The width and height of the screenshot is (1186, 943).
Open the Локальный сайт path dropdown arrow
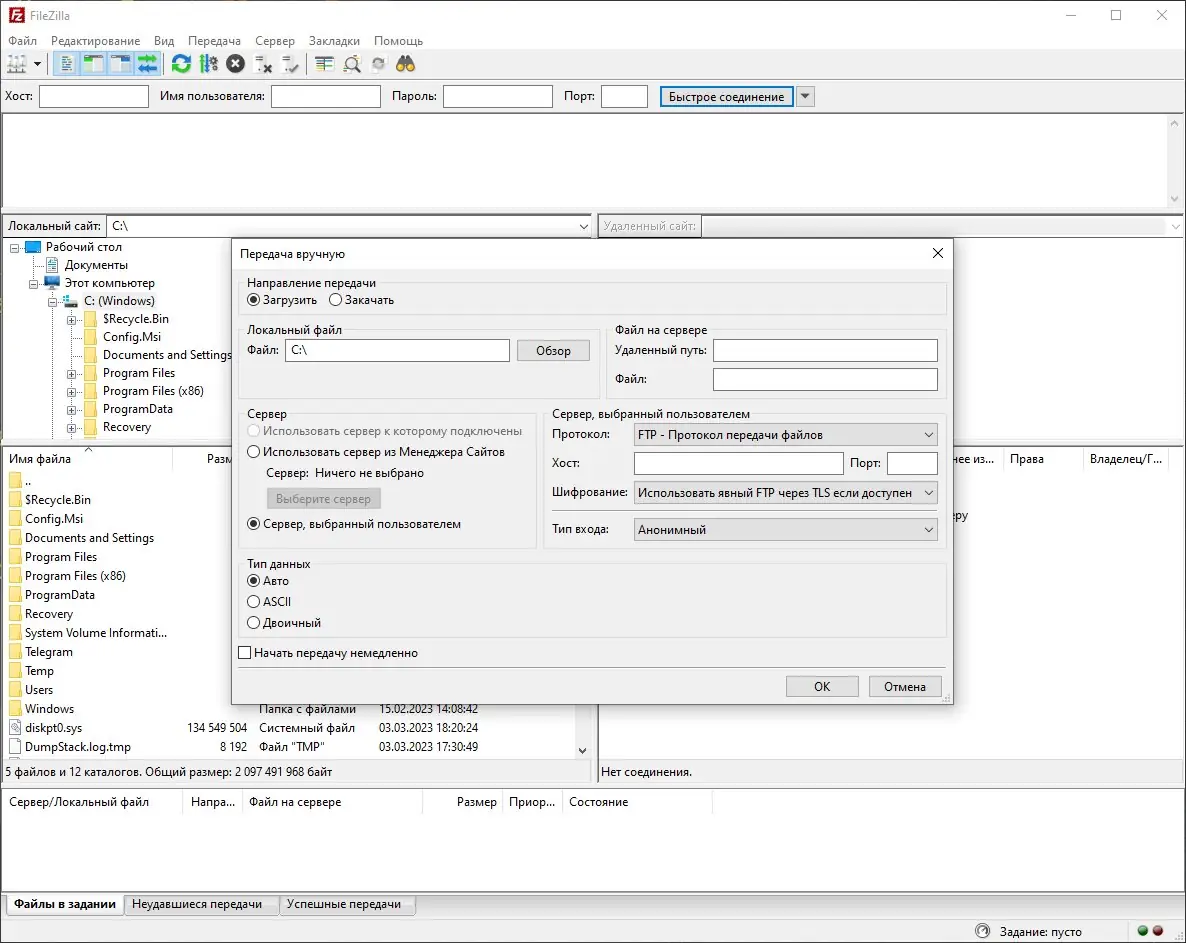tap(583, 226)
